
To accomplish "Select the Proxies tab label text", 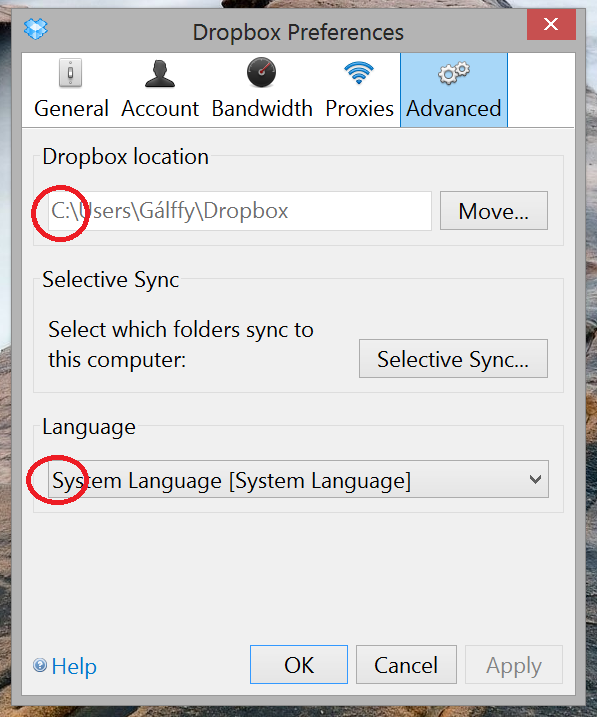I will (359, 109).
